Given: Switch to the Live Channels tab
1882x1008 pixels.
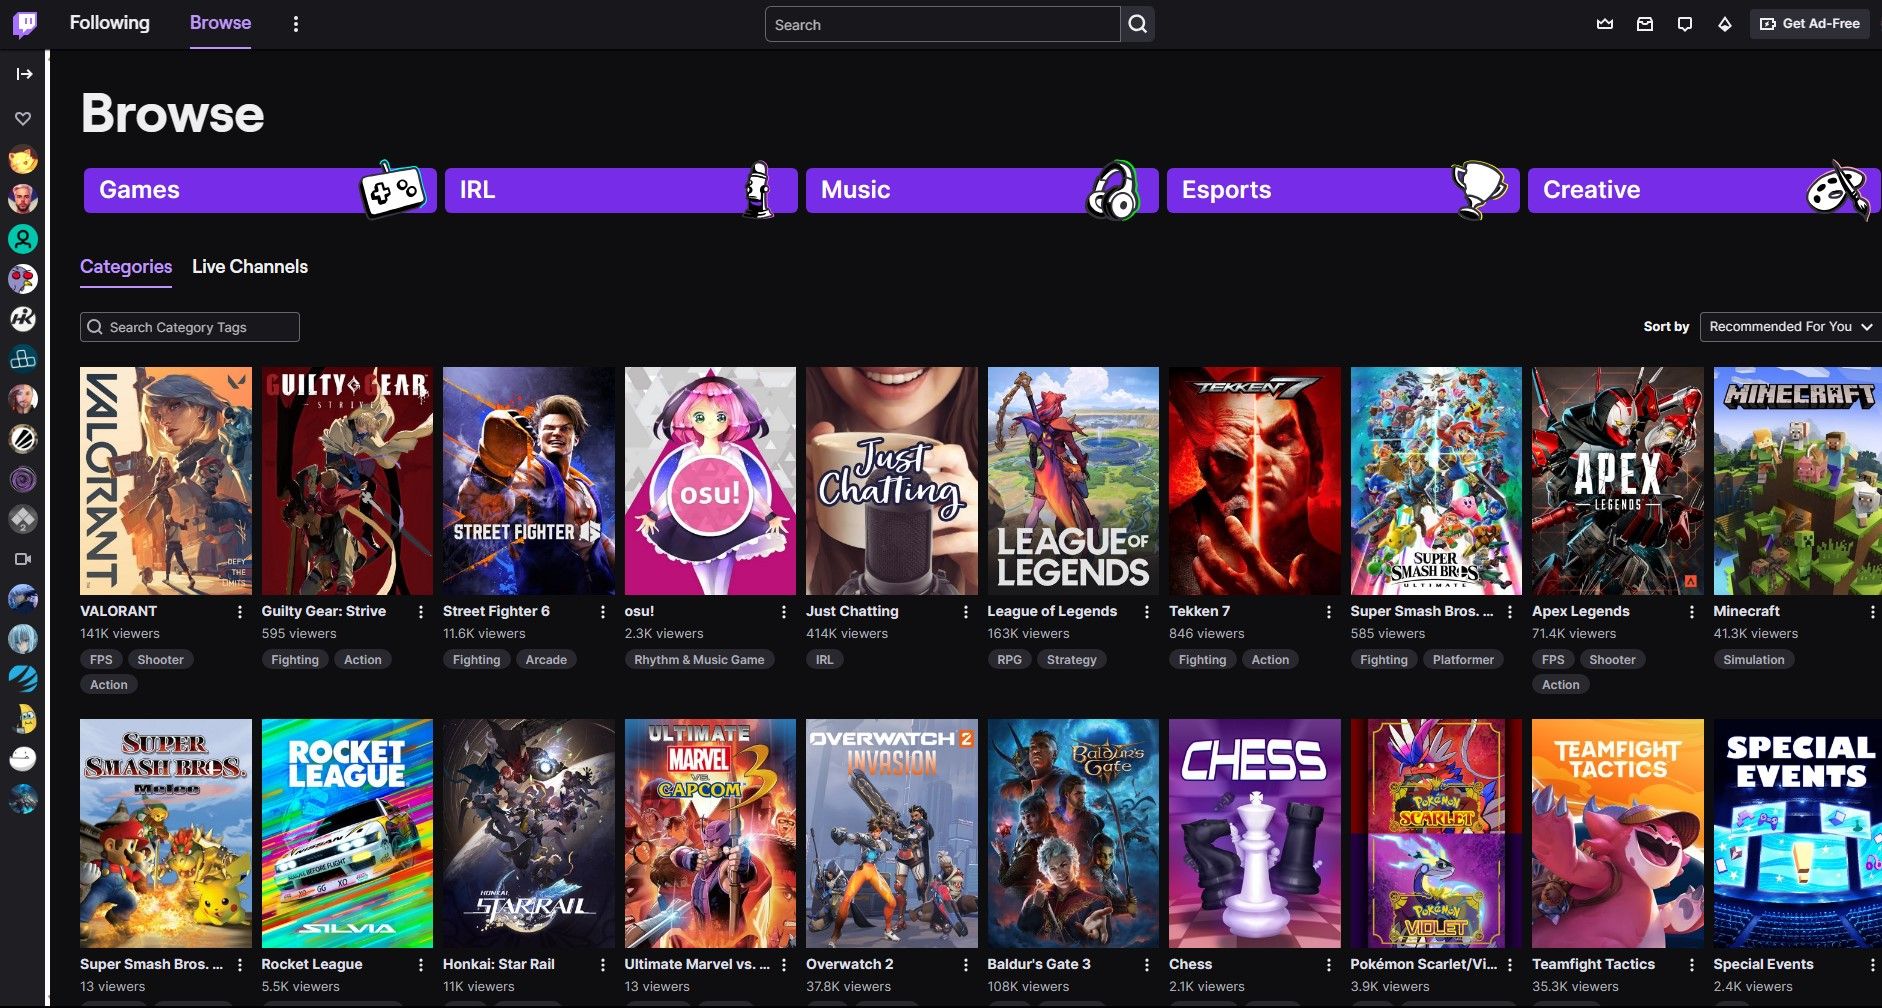Looking at the screenshot, I should pos(249,266).
